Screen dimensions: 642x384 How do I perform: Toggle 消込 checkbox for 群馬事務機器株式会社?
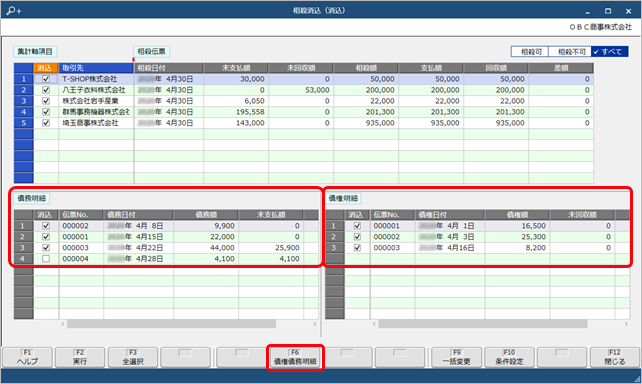tap(46, 112)
